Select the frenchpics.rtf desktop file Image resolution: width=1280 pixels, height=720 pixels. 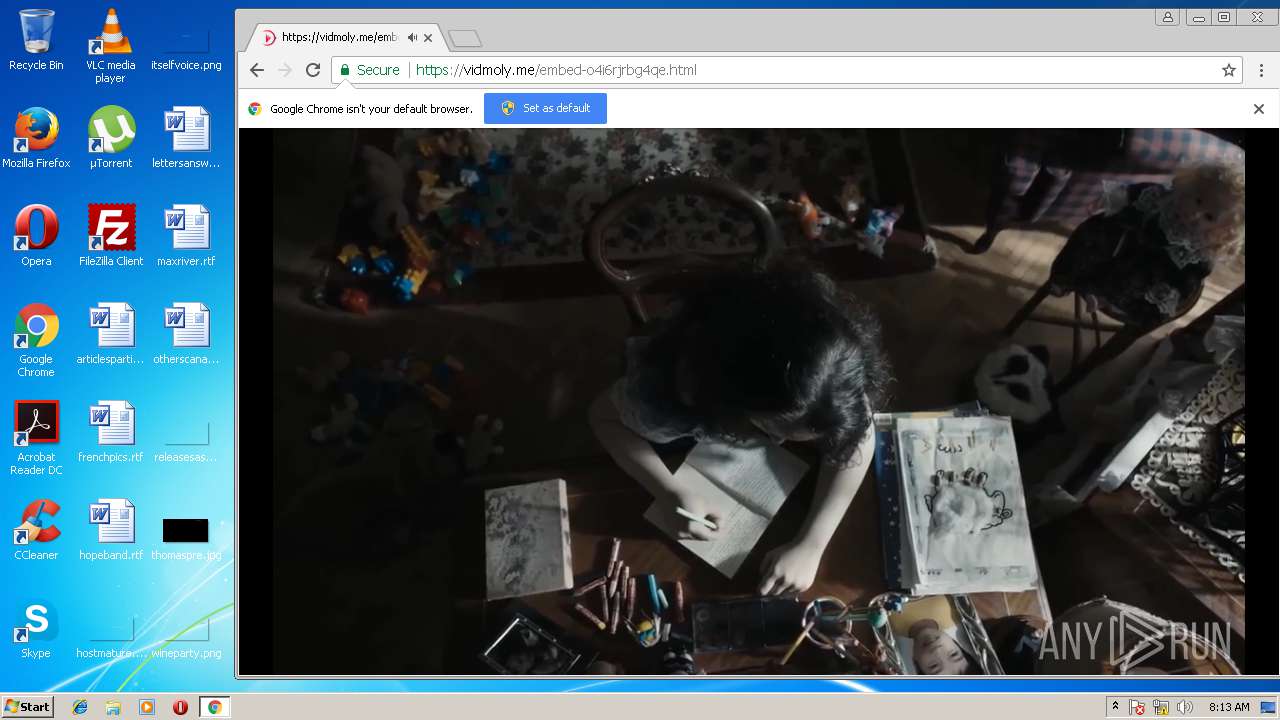(x=110, y=432)
